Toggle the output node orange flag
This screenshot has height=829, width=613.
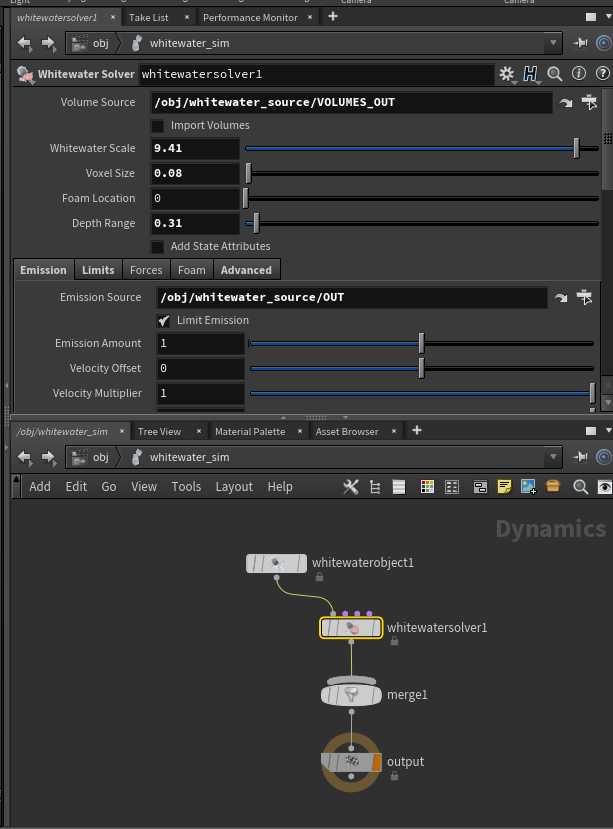(x=377, y=762)
